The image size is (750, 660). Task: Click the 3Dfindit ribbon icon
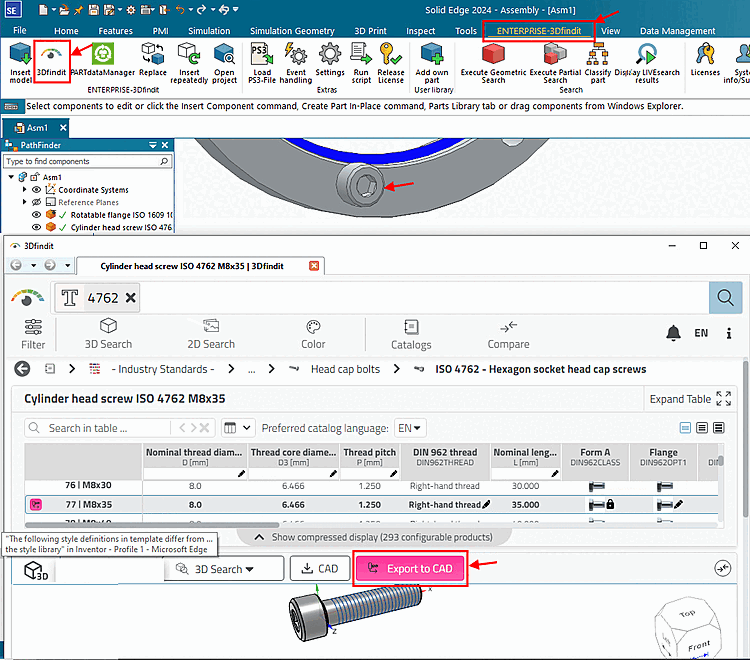(52, 56)
